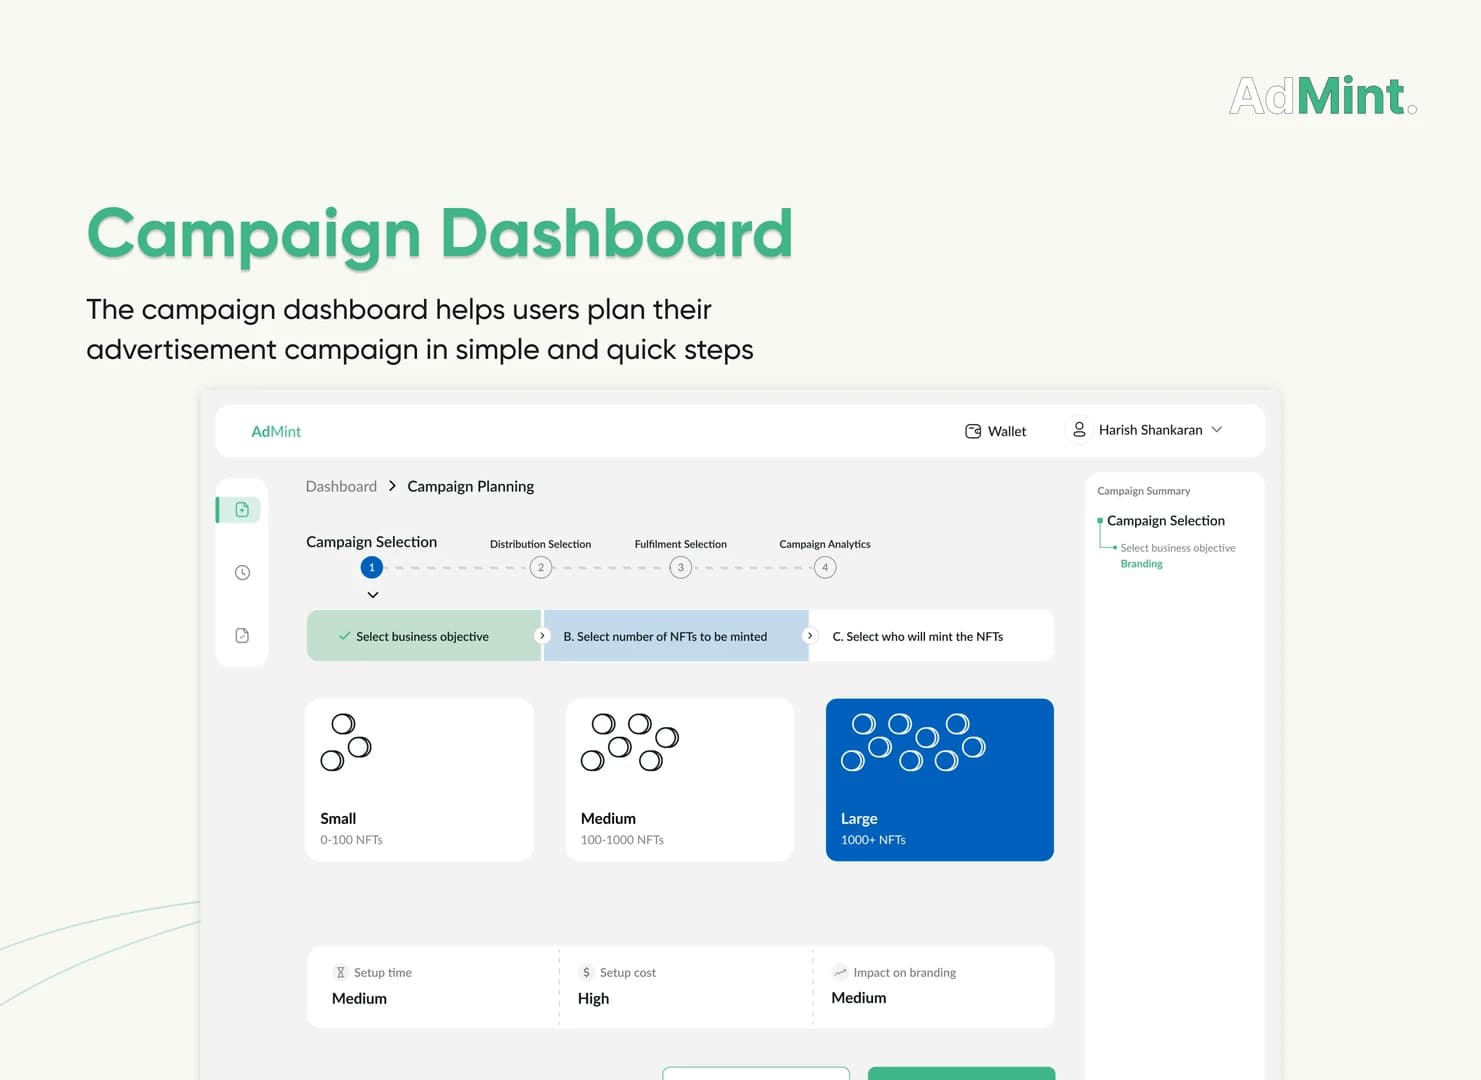Jump to step 3 Fulfilment Selection
Screen dimensions: 1481x1080
[680, 567]
